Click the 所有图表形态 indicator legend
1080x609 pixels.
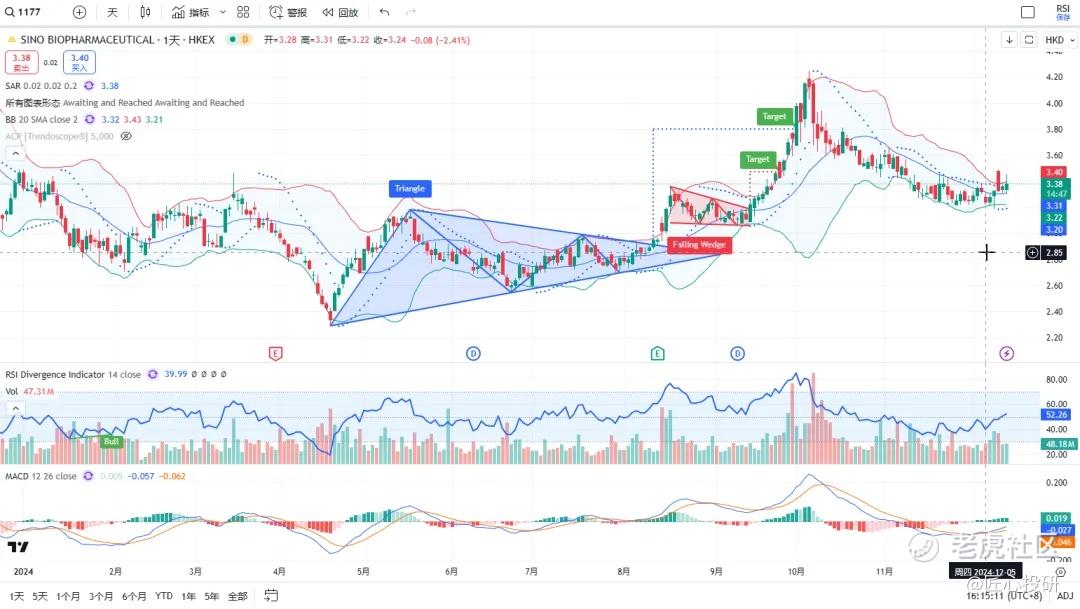125,103
